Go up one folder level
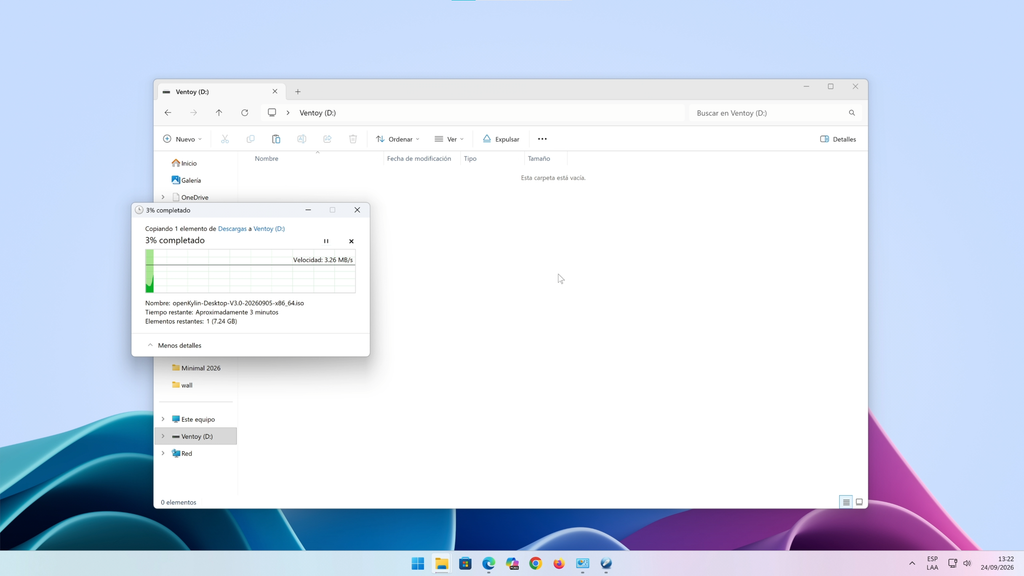 tap(219, 113)
